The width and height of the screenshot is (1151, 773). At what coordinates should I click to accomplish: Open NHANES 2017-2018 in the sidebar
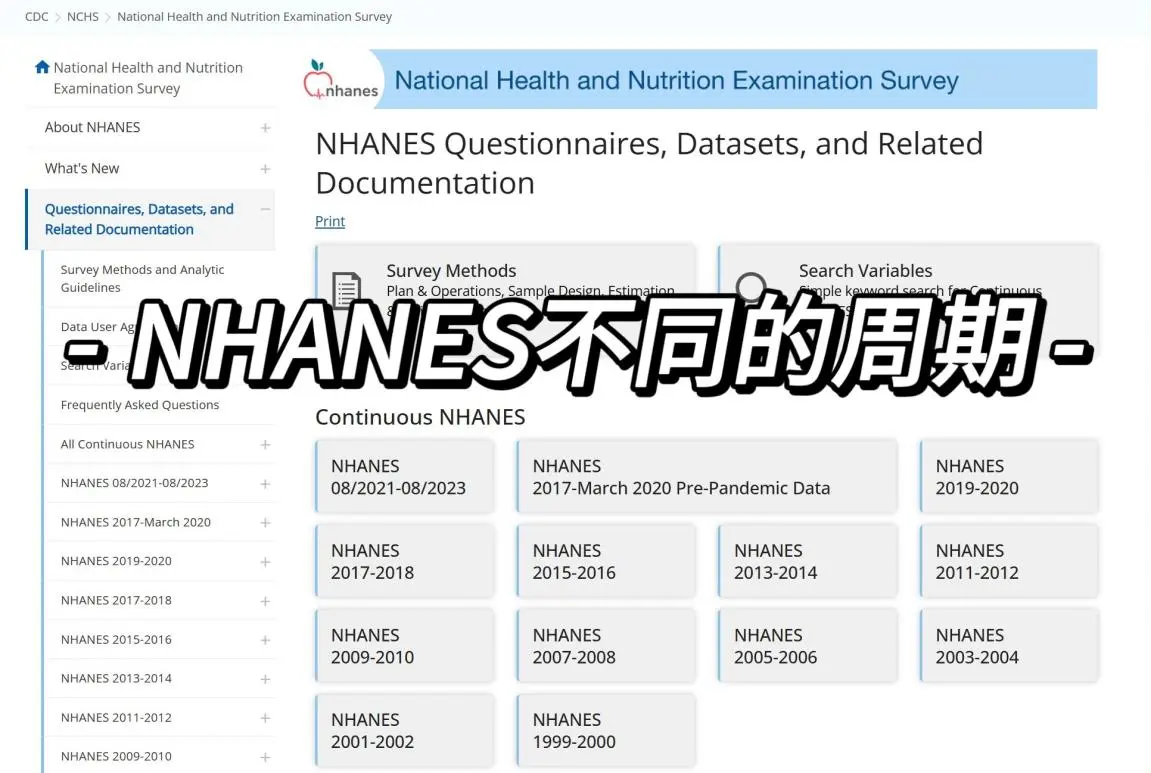(x=116, y=600)
